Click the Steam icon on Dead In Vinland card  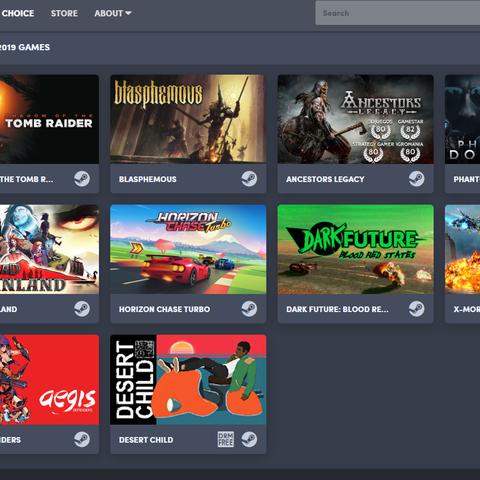(82, 309)
